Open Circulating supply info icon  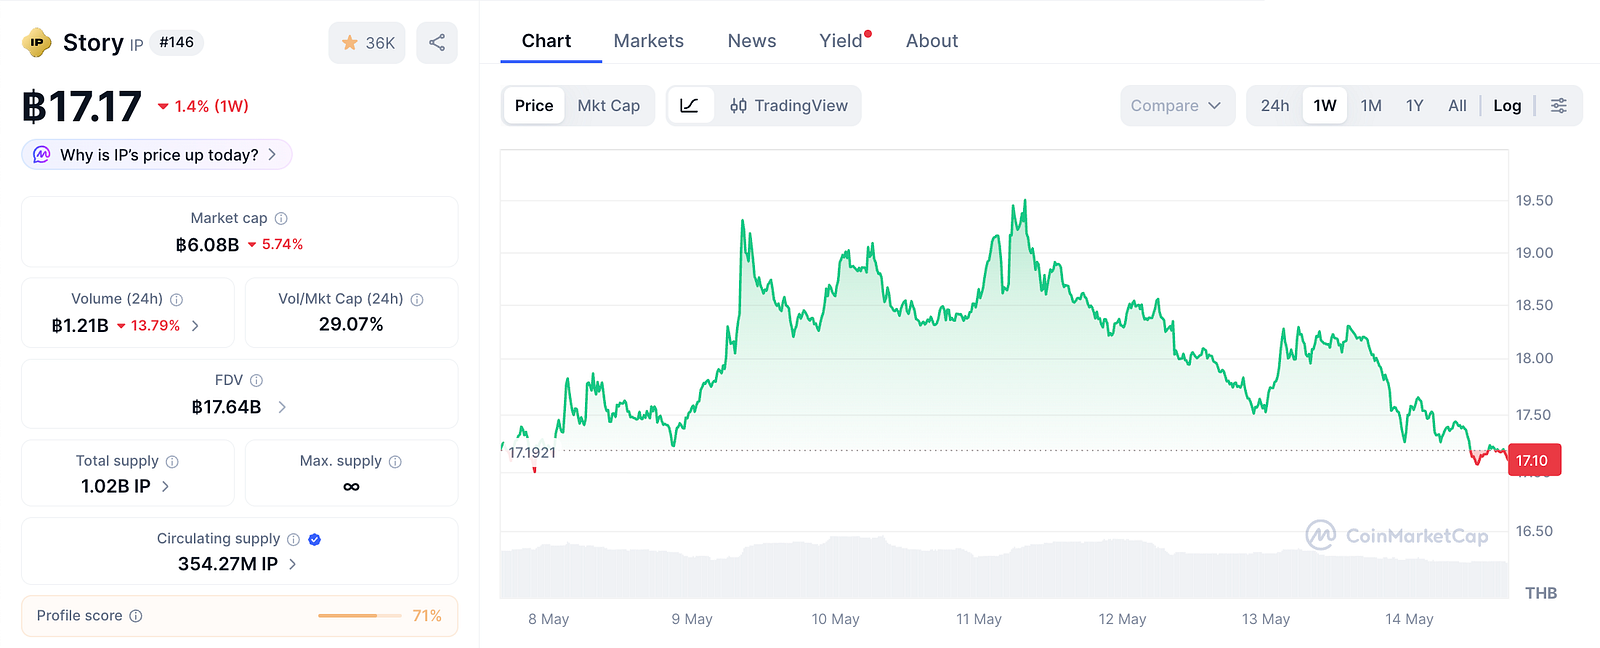pos(293,539)
